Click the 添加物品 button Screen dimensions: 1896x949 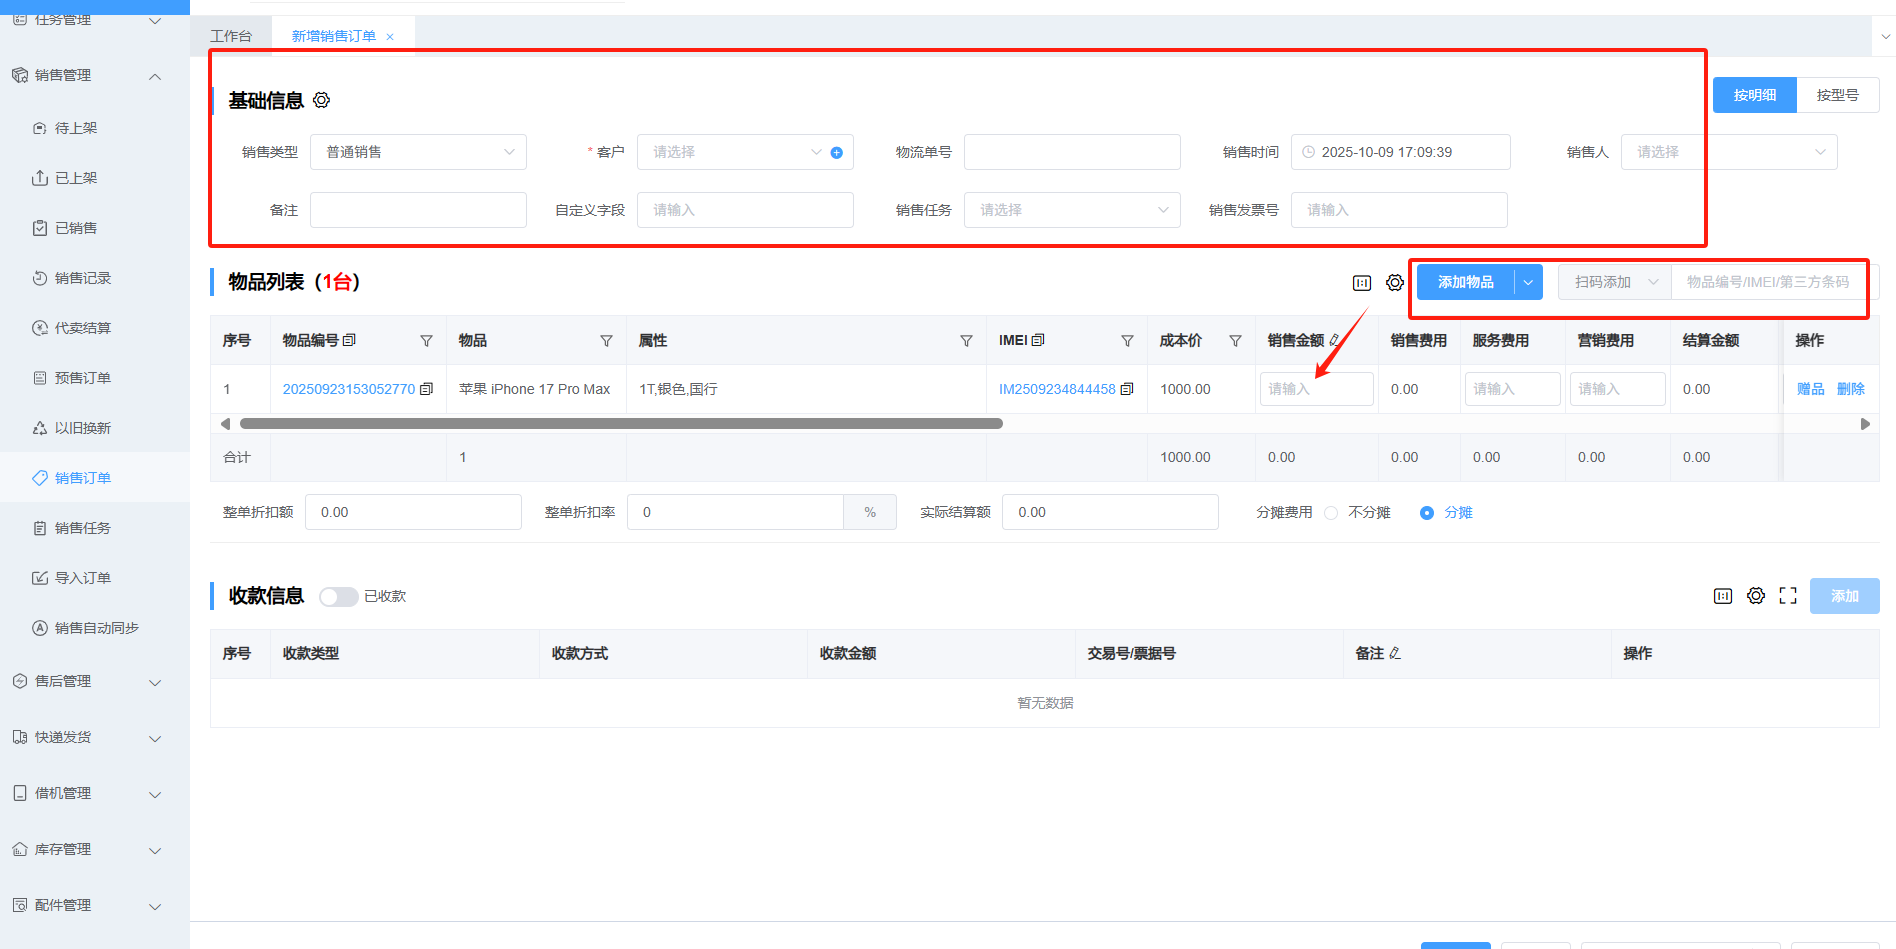click(1465, 282)
